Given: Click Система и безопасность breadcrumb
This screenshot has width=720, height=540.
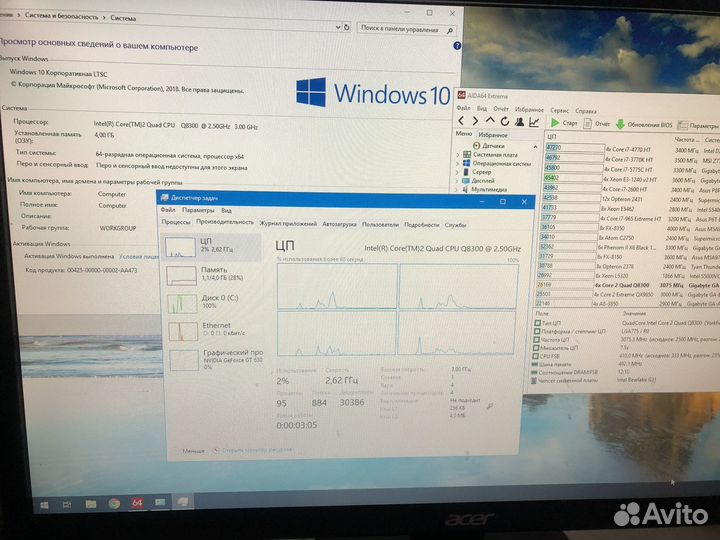Looking at the screenshot, I should pos(62,17).
